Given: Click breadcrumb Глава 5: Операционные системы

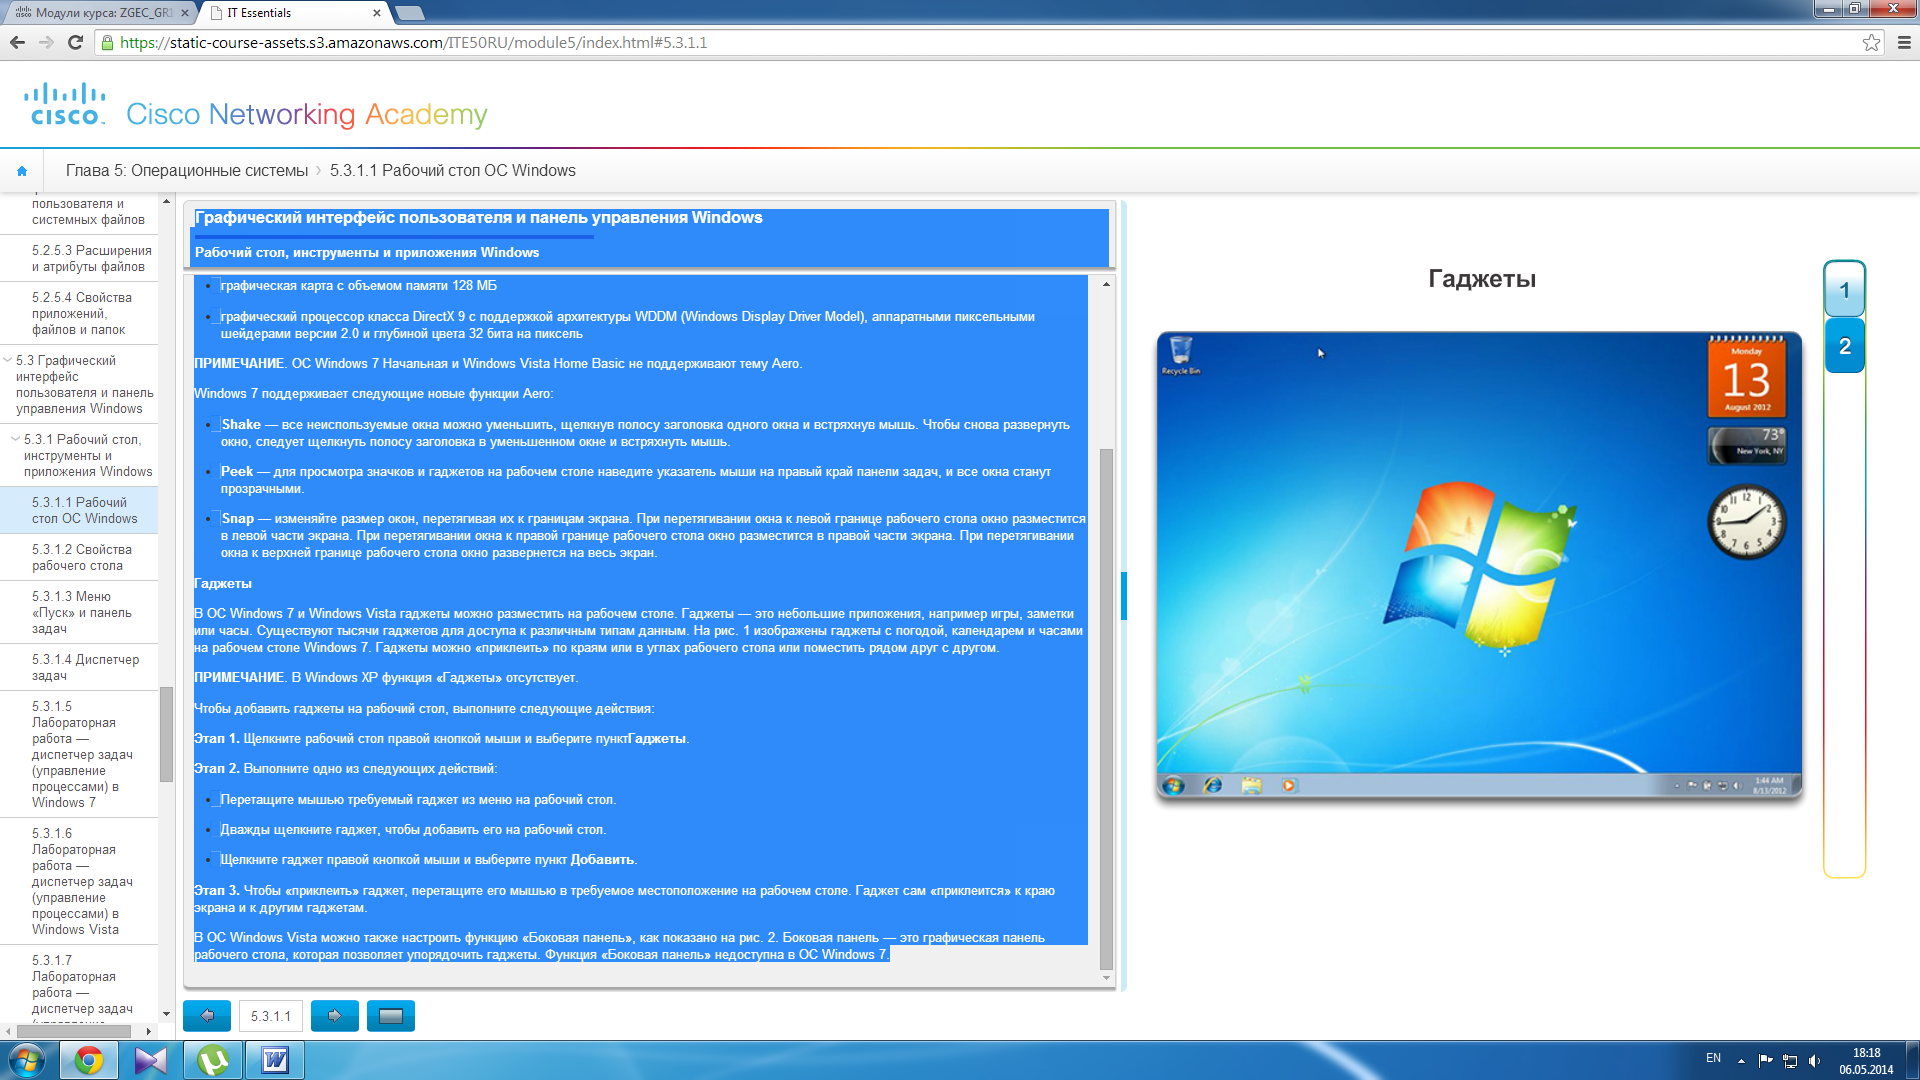Looking at the screenshot, I should click(187, 171).
